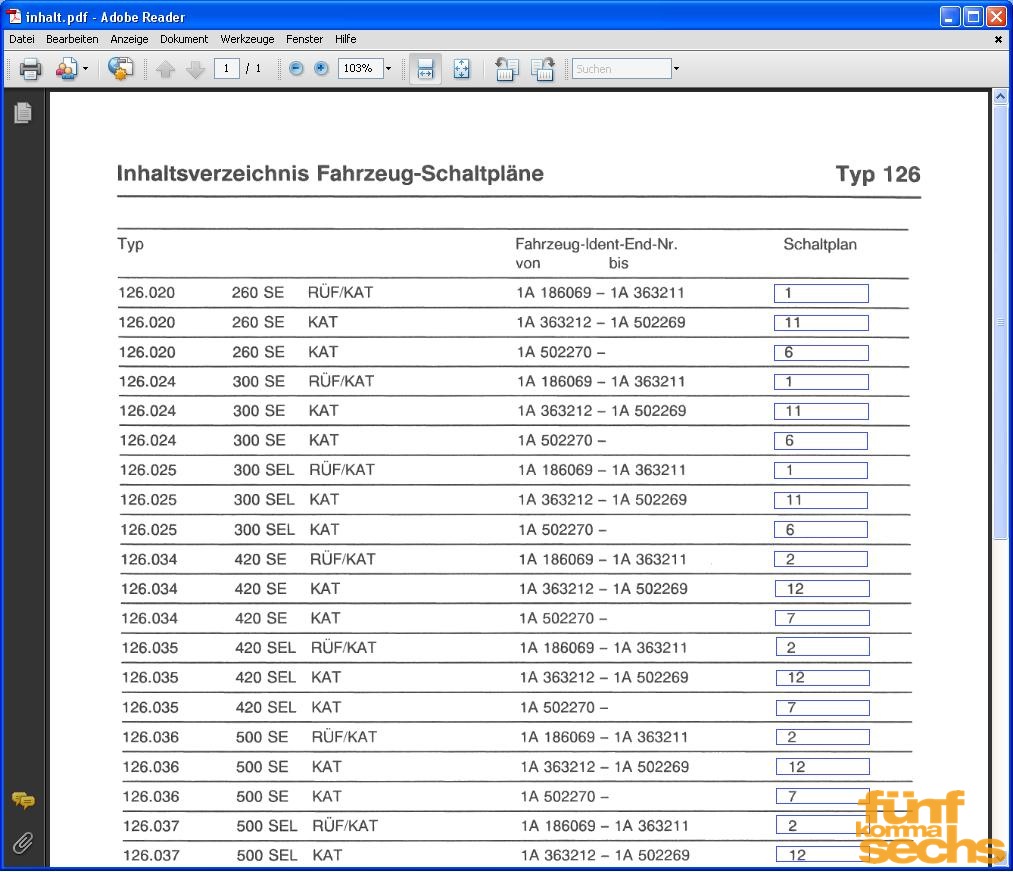
Task: Maximize the Adobe Reader window
Action: pyautogui.click(x=973, y=16)
